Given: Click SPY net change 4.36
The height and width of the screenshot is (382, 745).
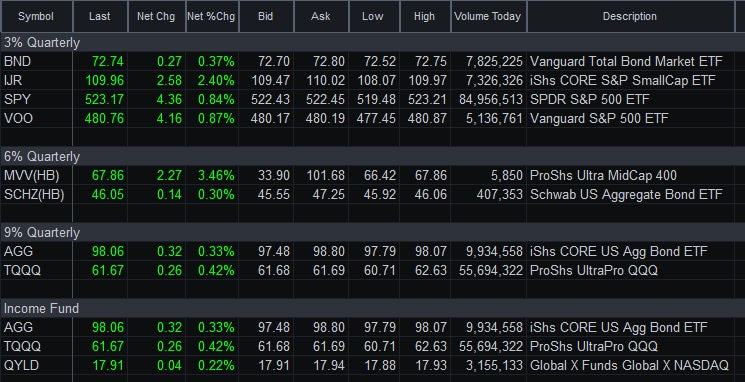Looking at the screenshot, I should click(x=169, y=99).
